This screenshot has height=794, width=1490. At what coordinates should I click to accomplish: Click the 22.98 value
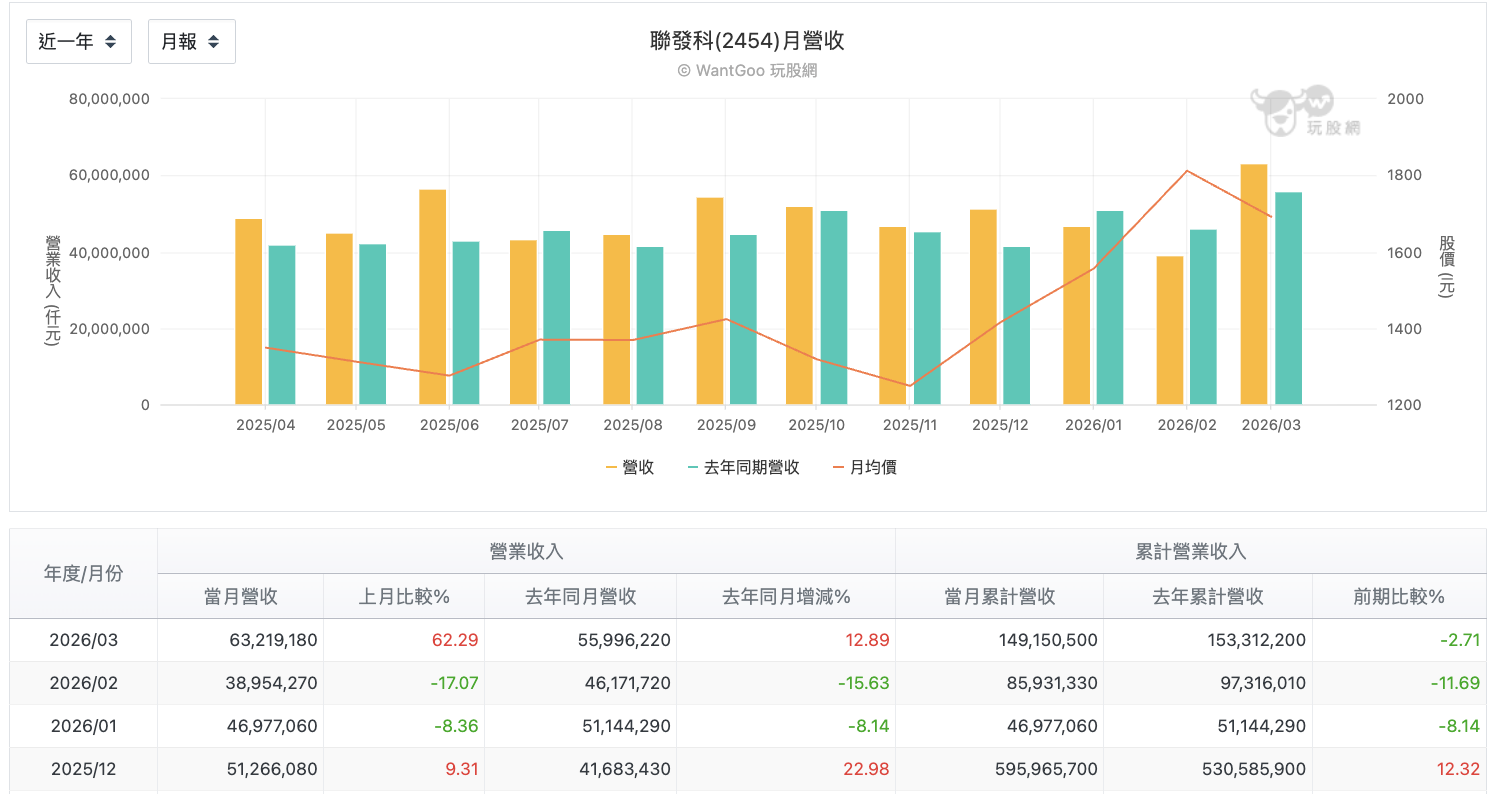click(866, 769)
